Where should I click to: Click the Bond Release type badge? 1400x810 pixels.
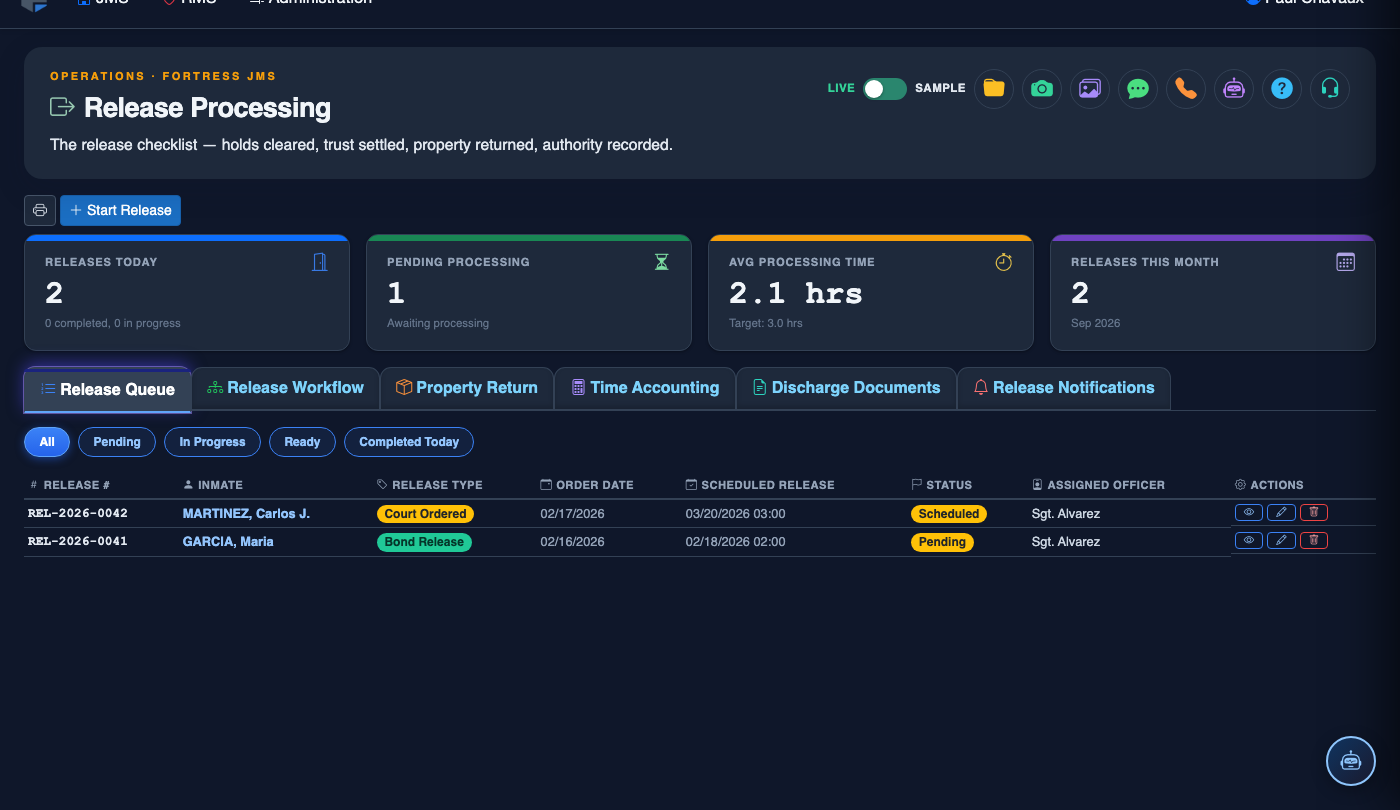424,542
